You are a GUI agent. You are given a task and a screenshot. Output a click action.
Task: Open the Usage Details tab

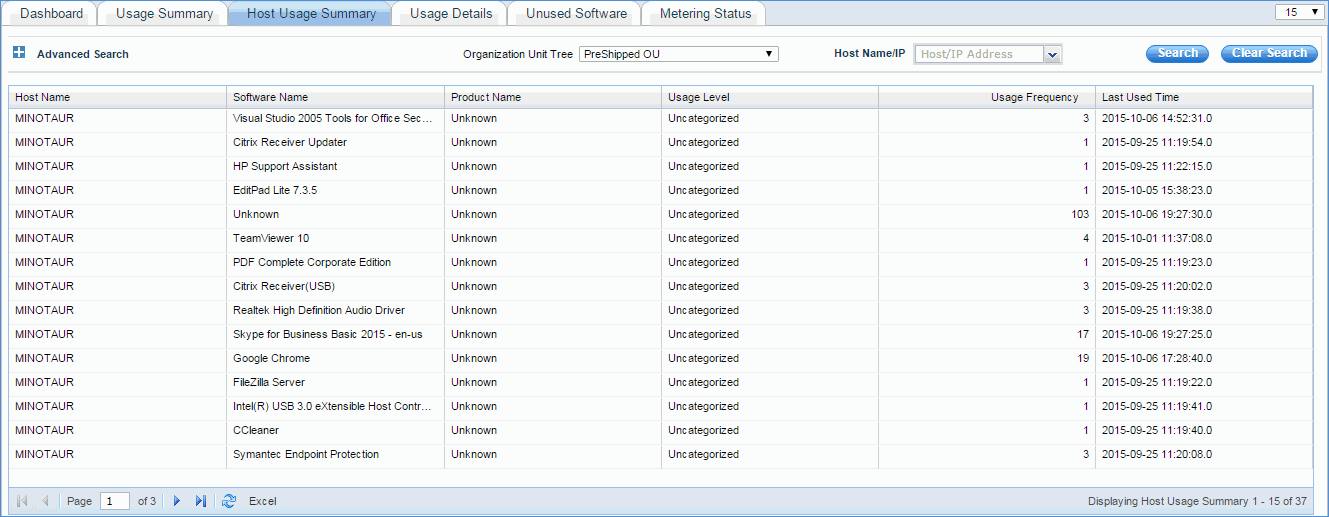pyautogui.click(x=451, y=14)
